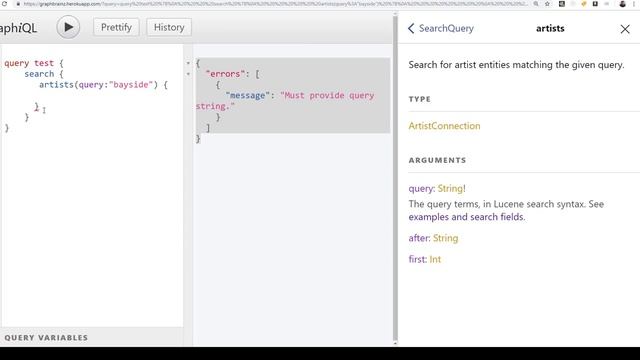Collapse the root object in results
Viewport: 640px width, 360px height.
pos(188,63)
